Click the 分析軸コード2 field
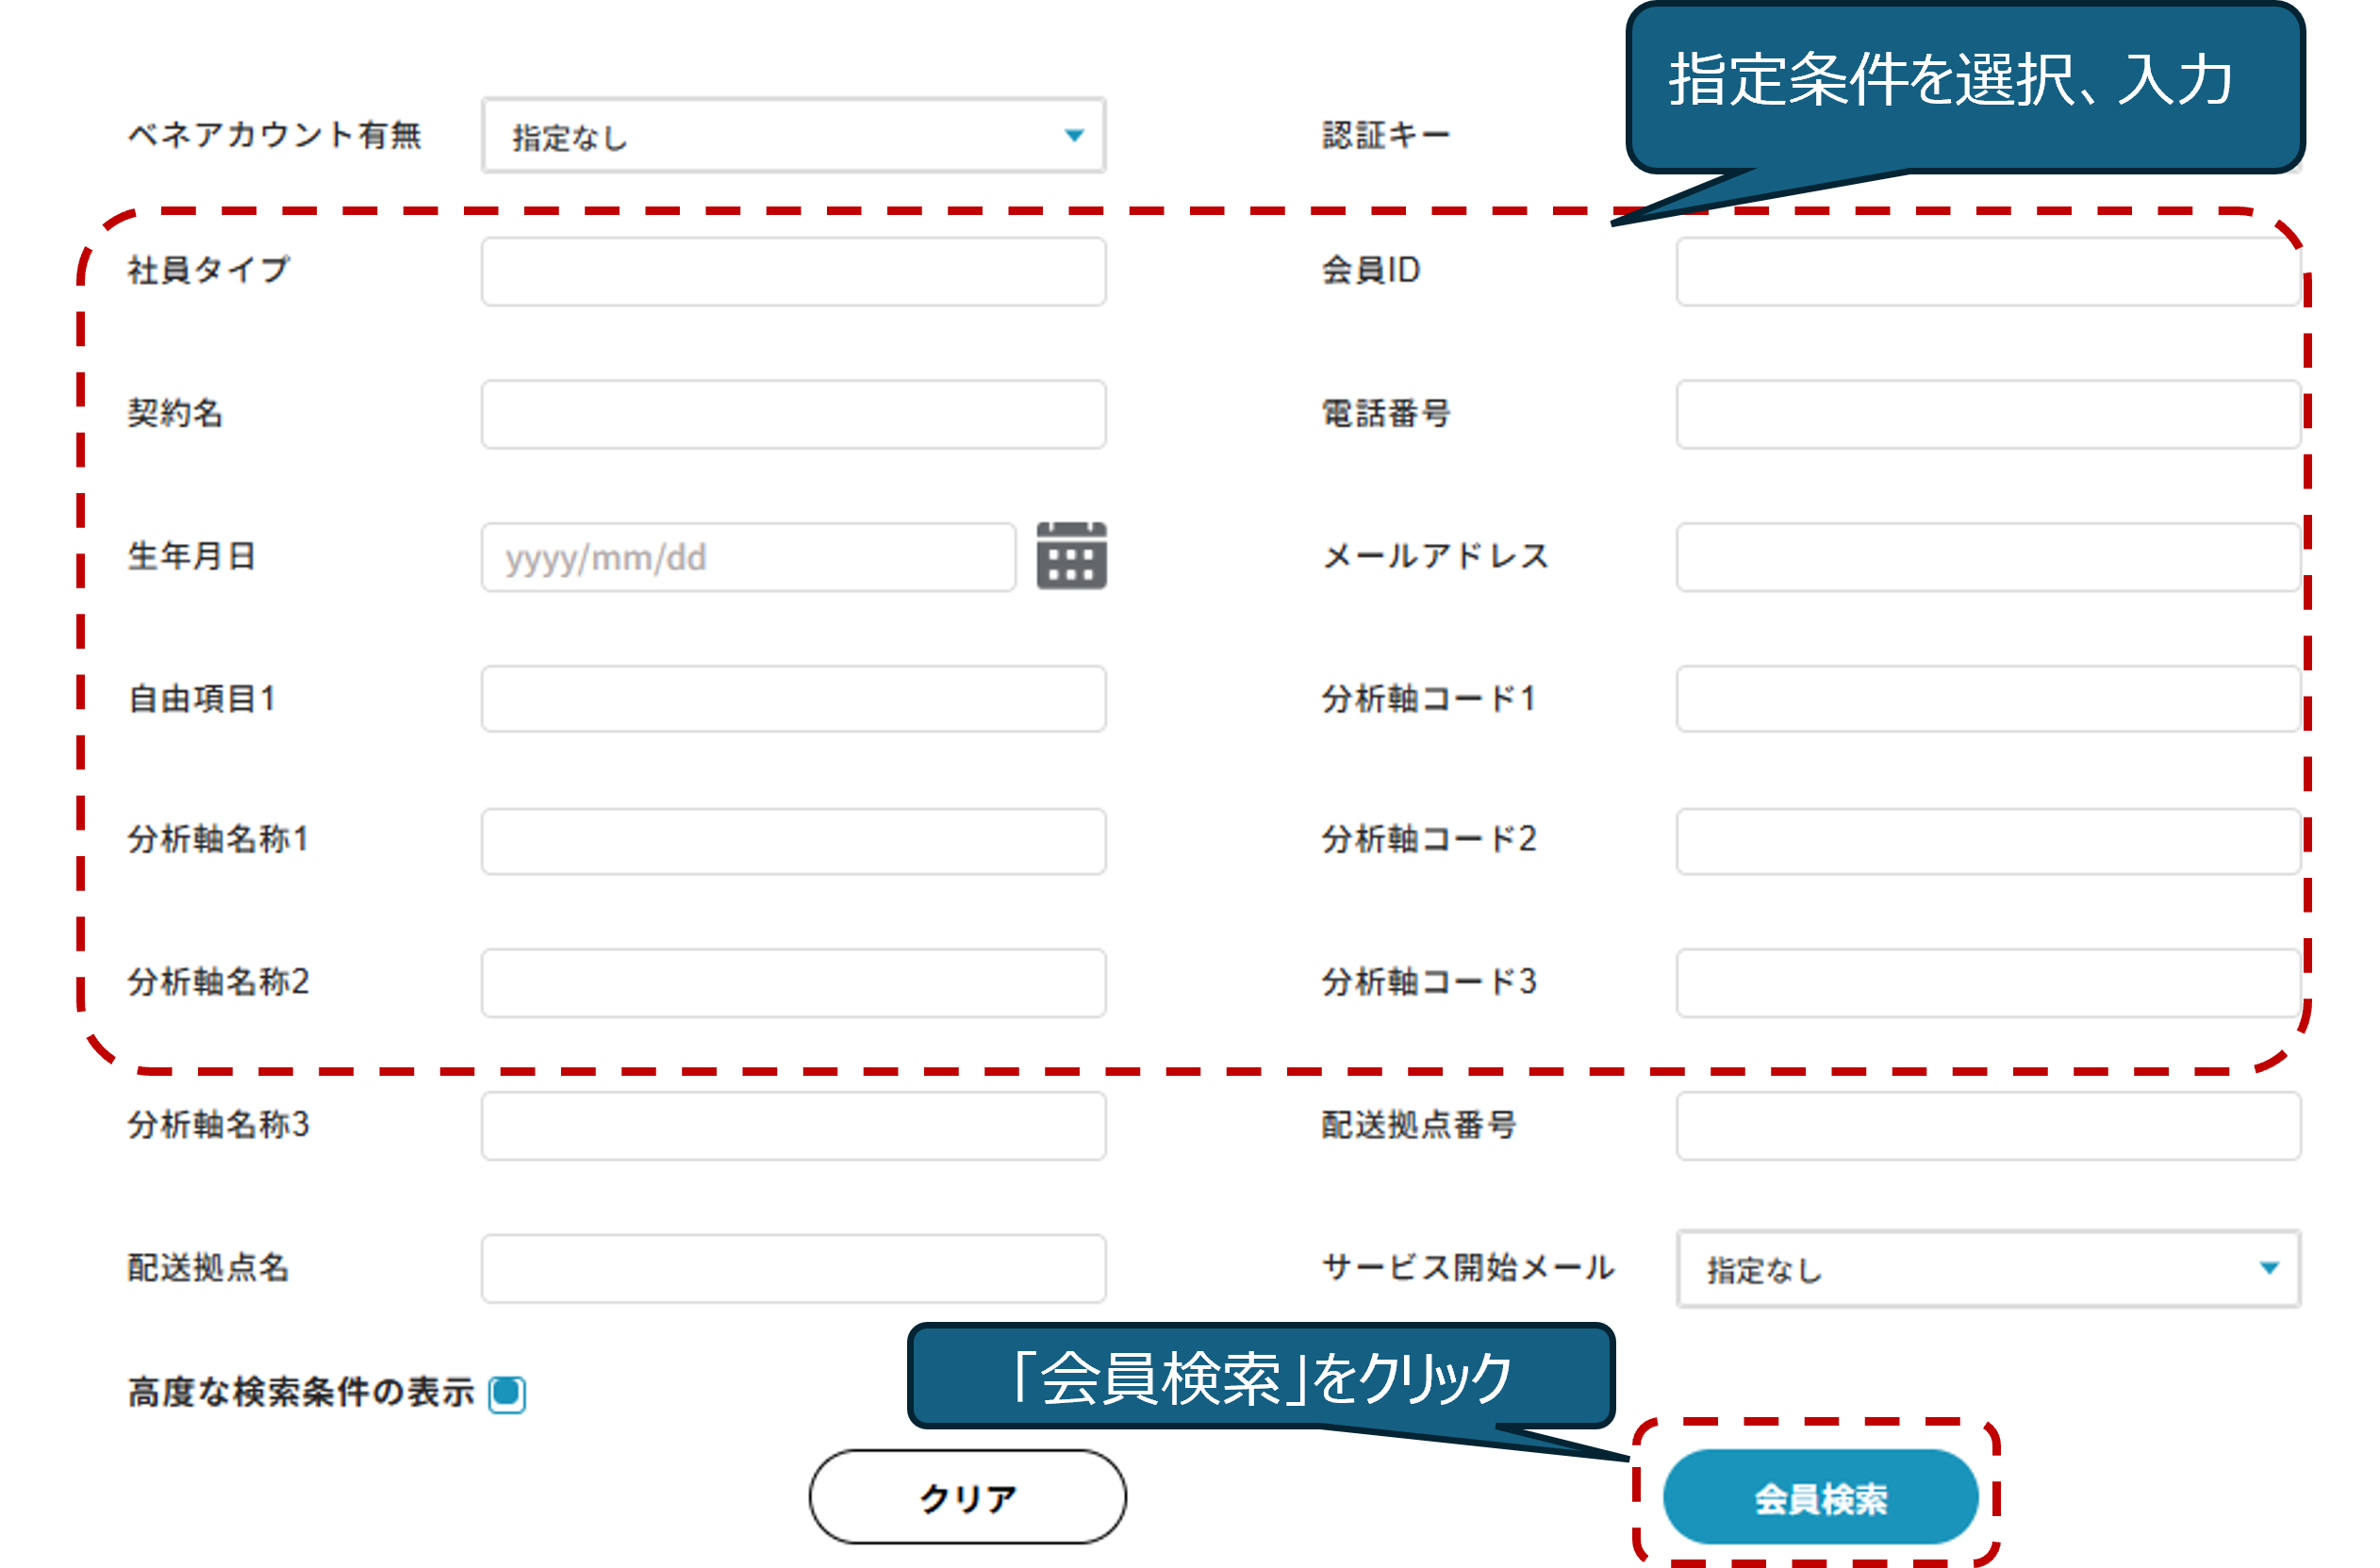This screenshot has width=2380, height=1568. pos(1987,841)
